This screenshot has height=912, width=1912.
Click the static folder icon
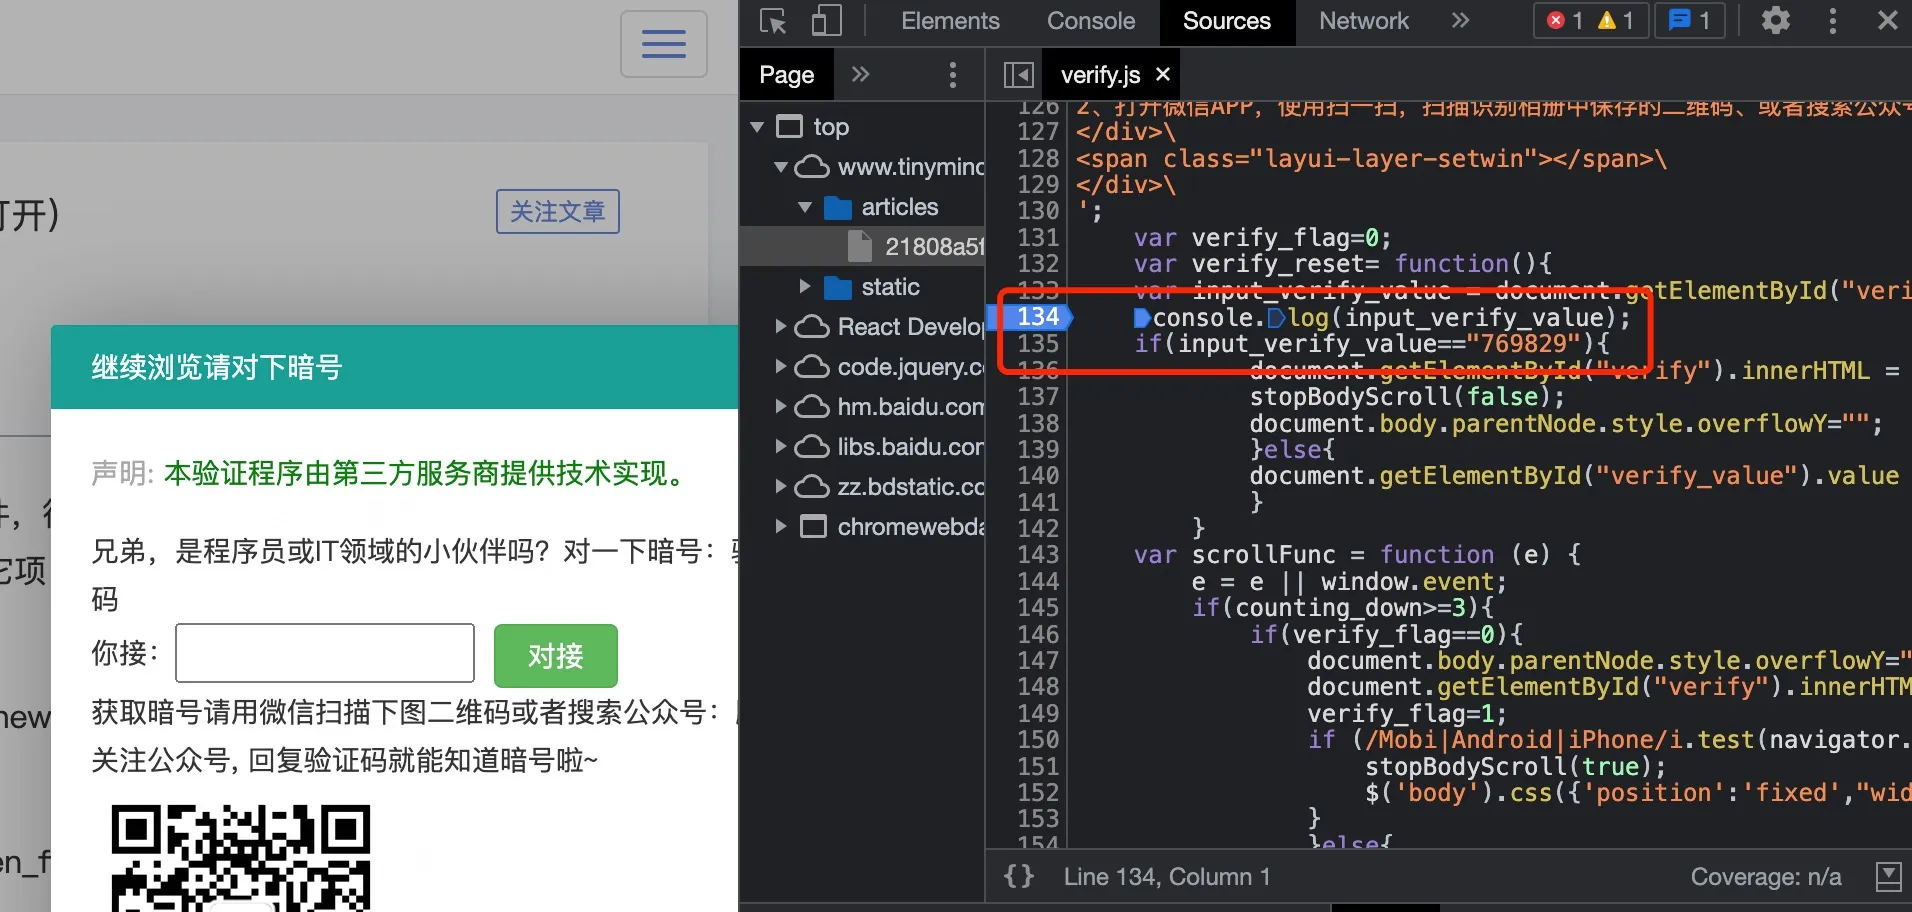(x=837, y=287)
